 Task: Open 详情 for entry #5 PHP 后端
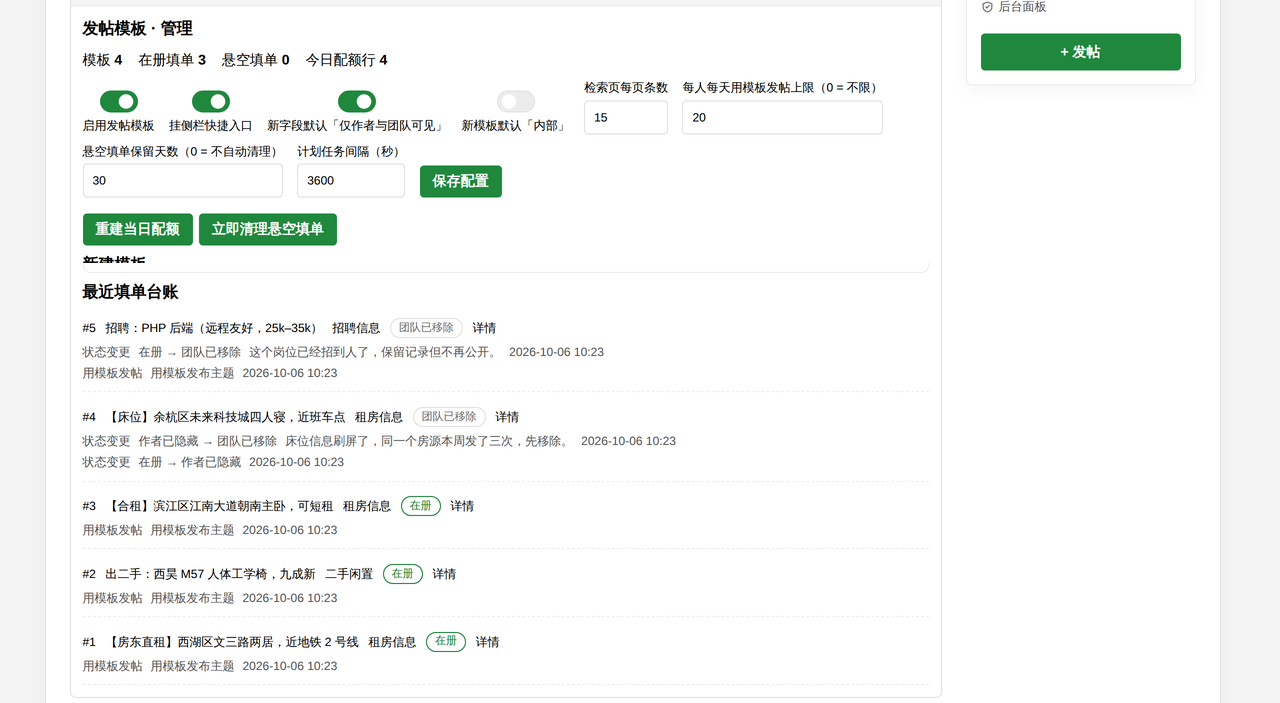(x=484, y=328)
